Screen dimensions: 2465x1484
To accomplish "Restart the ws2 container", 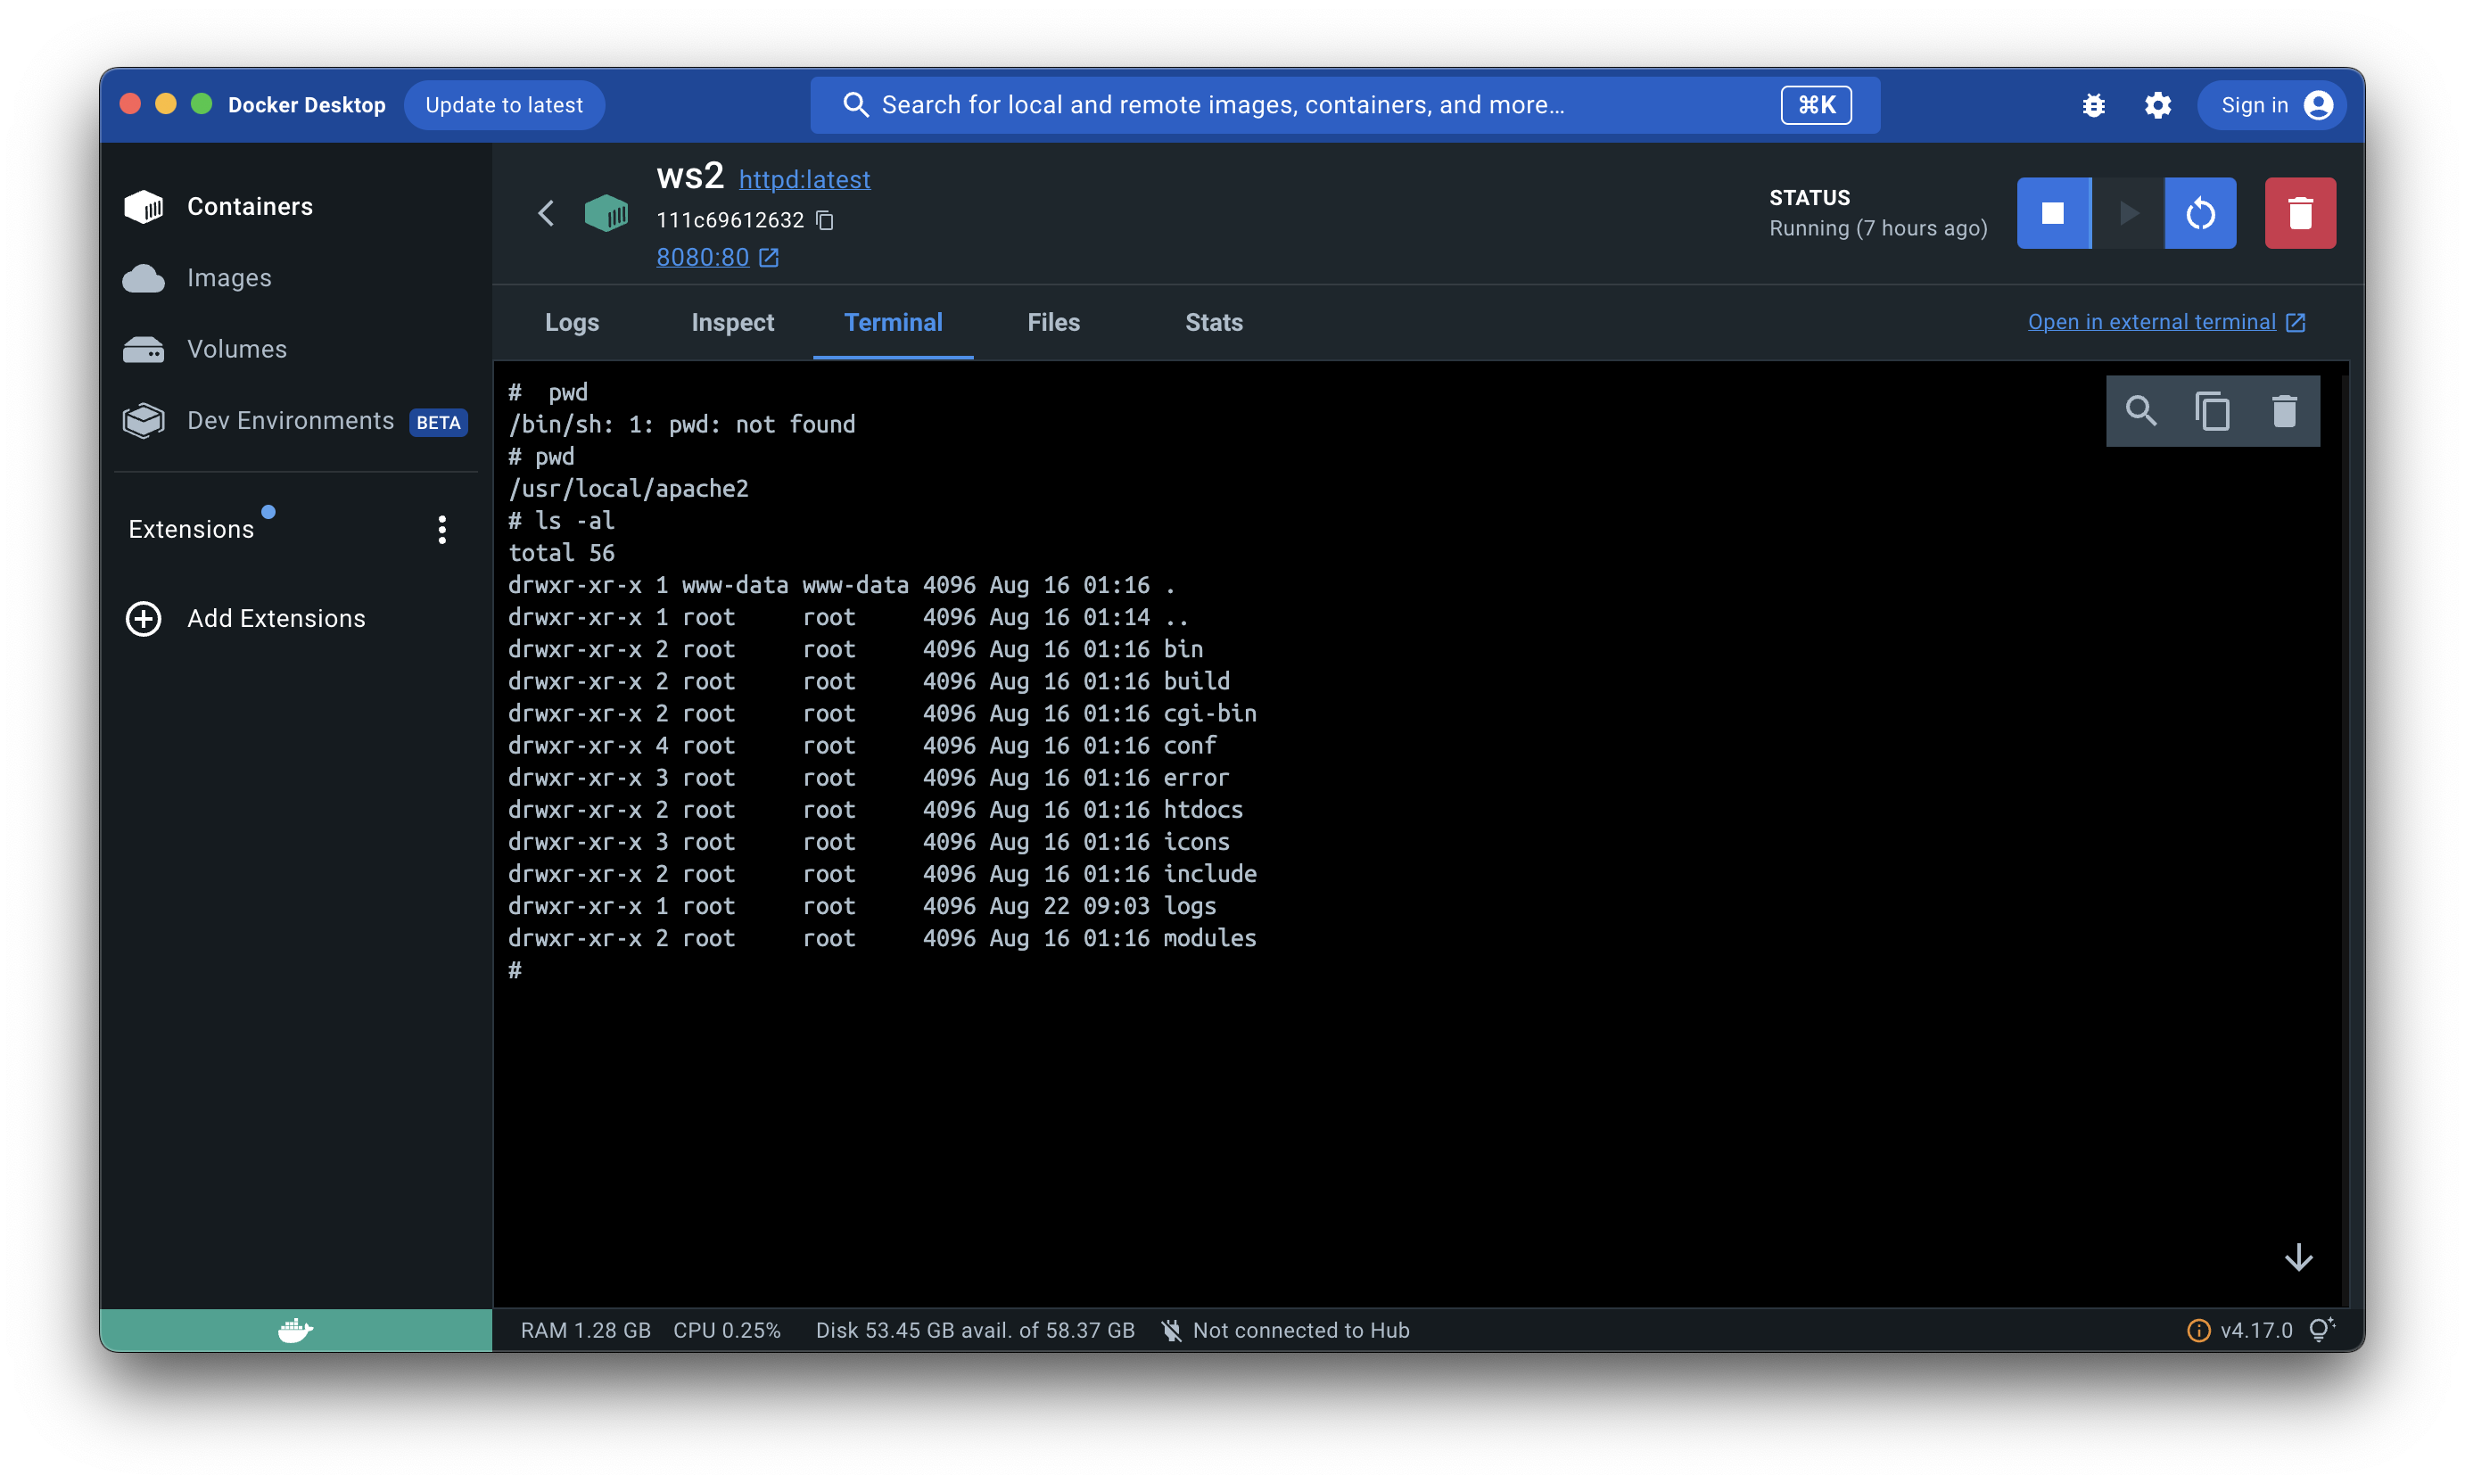I will (2200, 213).
